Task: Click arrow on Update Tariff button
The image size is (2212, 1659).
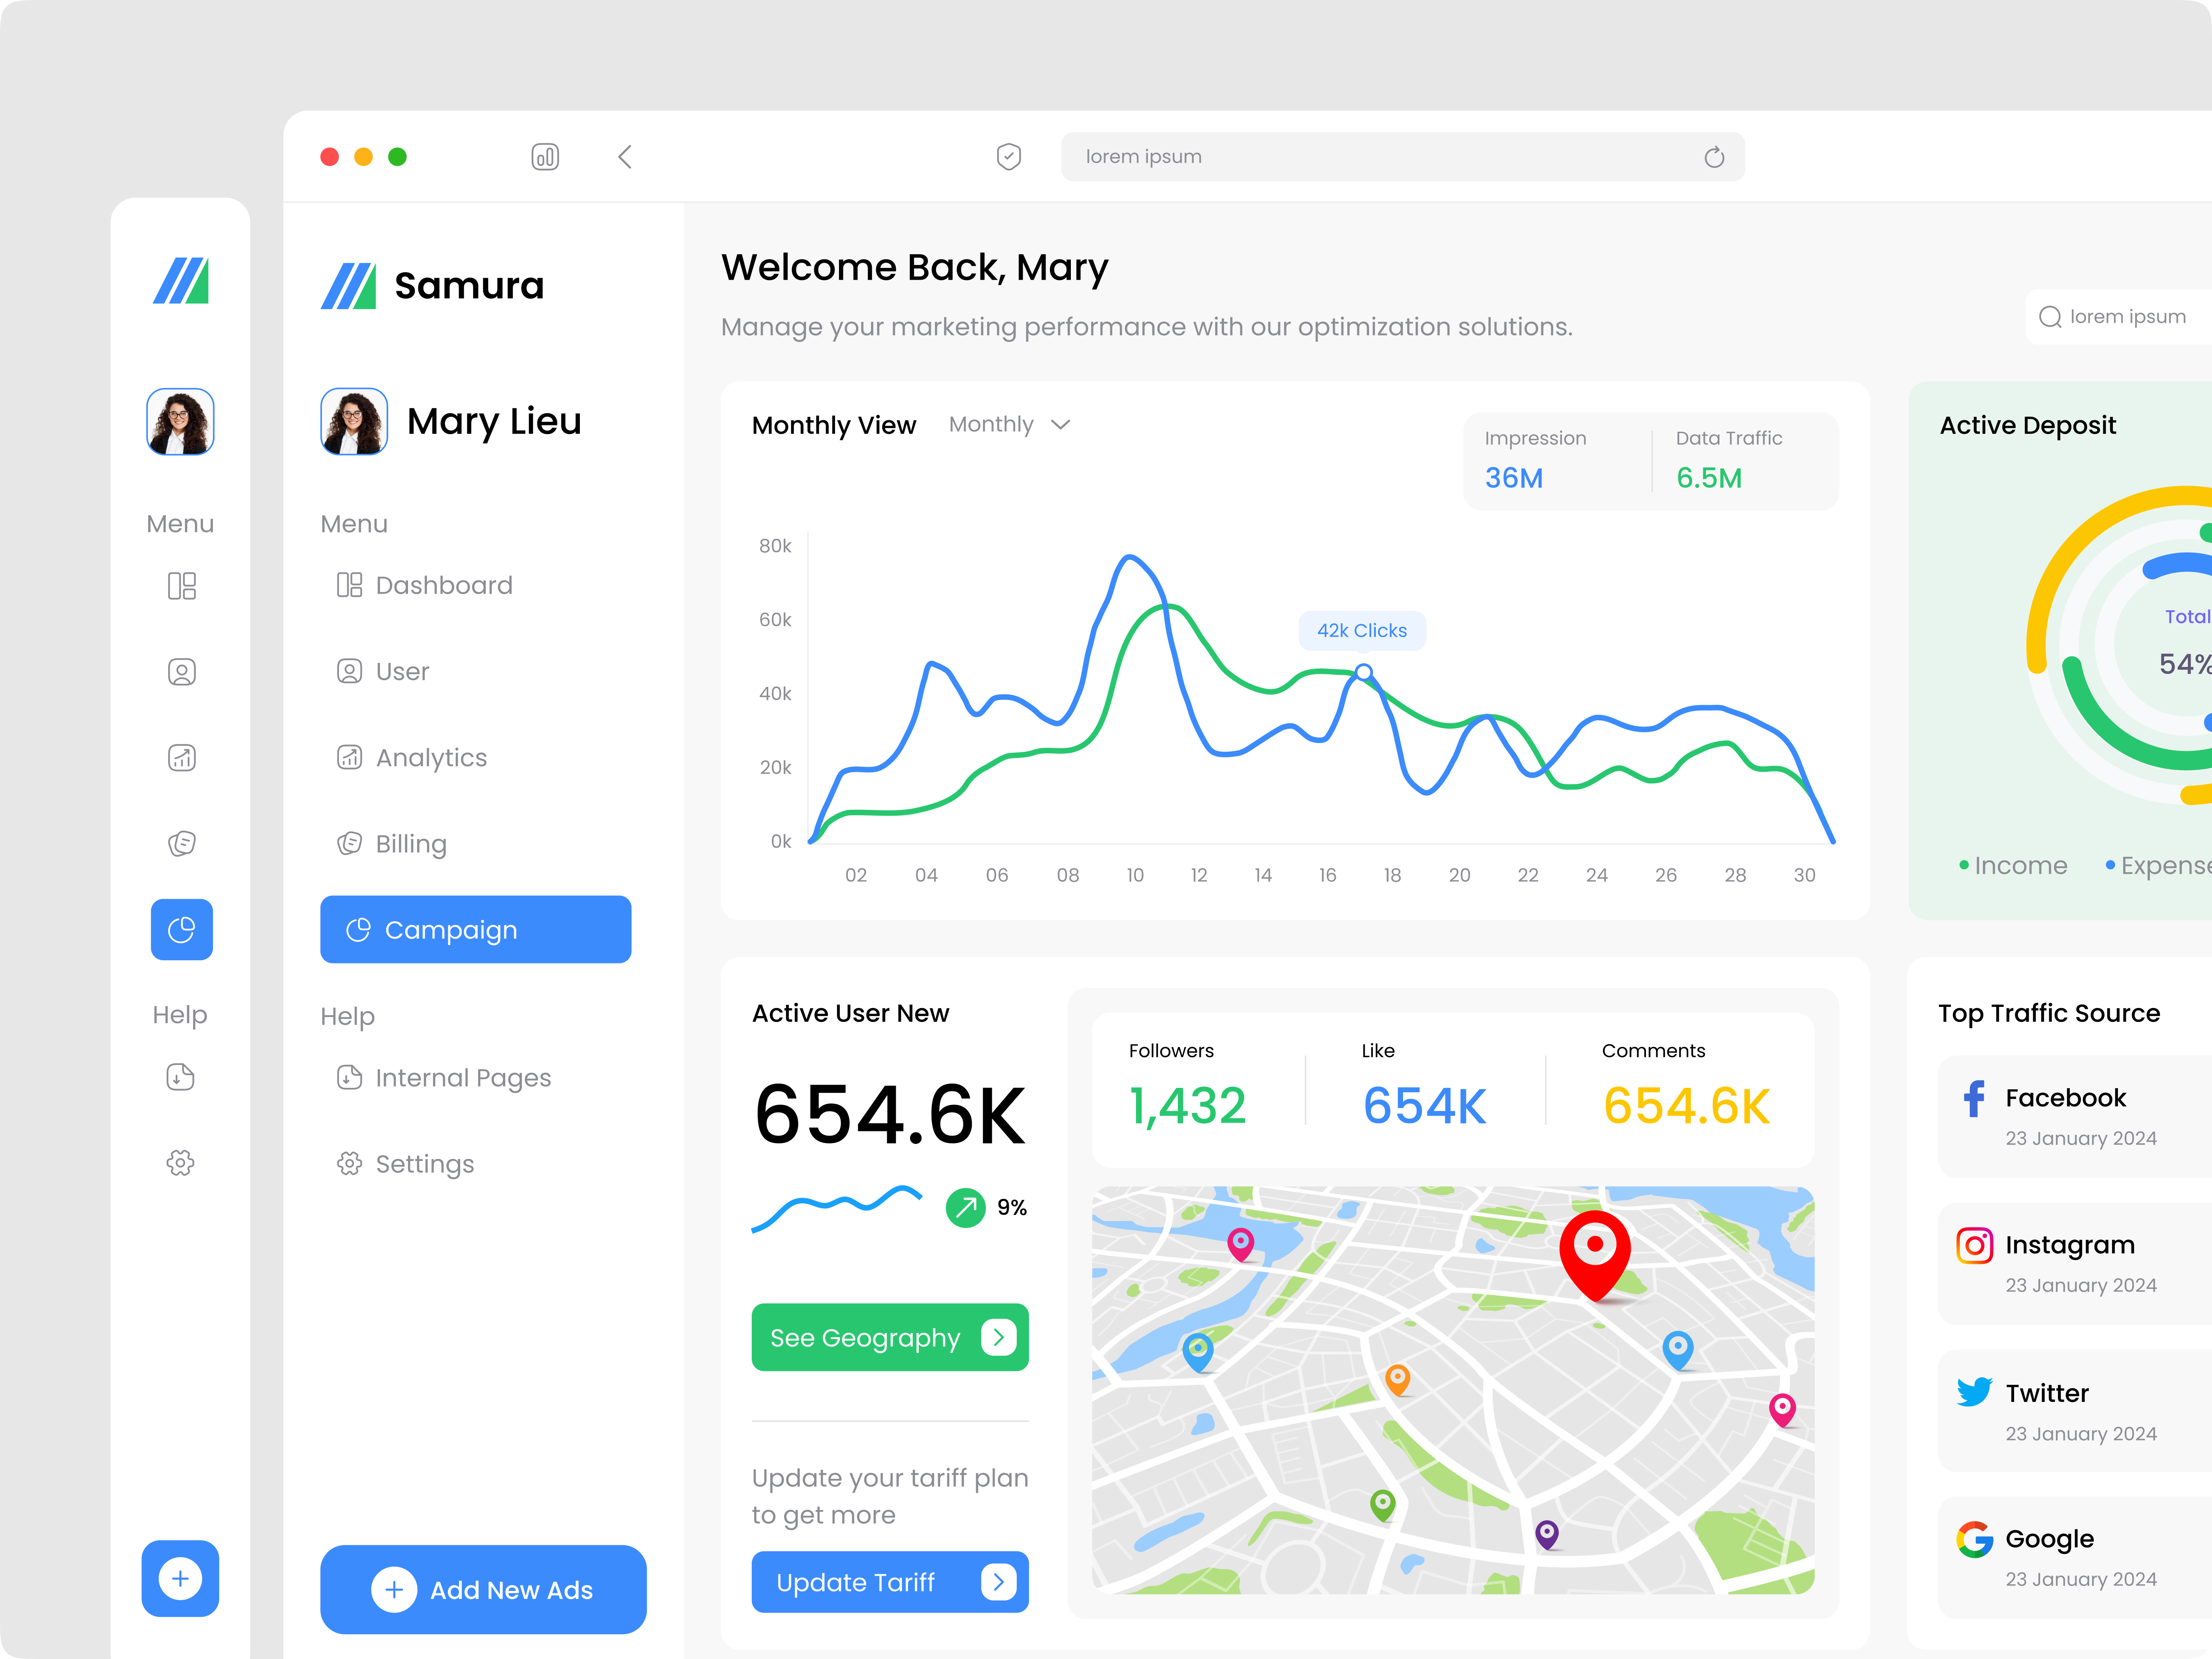Action: (998, 1581)
